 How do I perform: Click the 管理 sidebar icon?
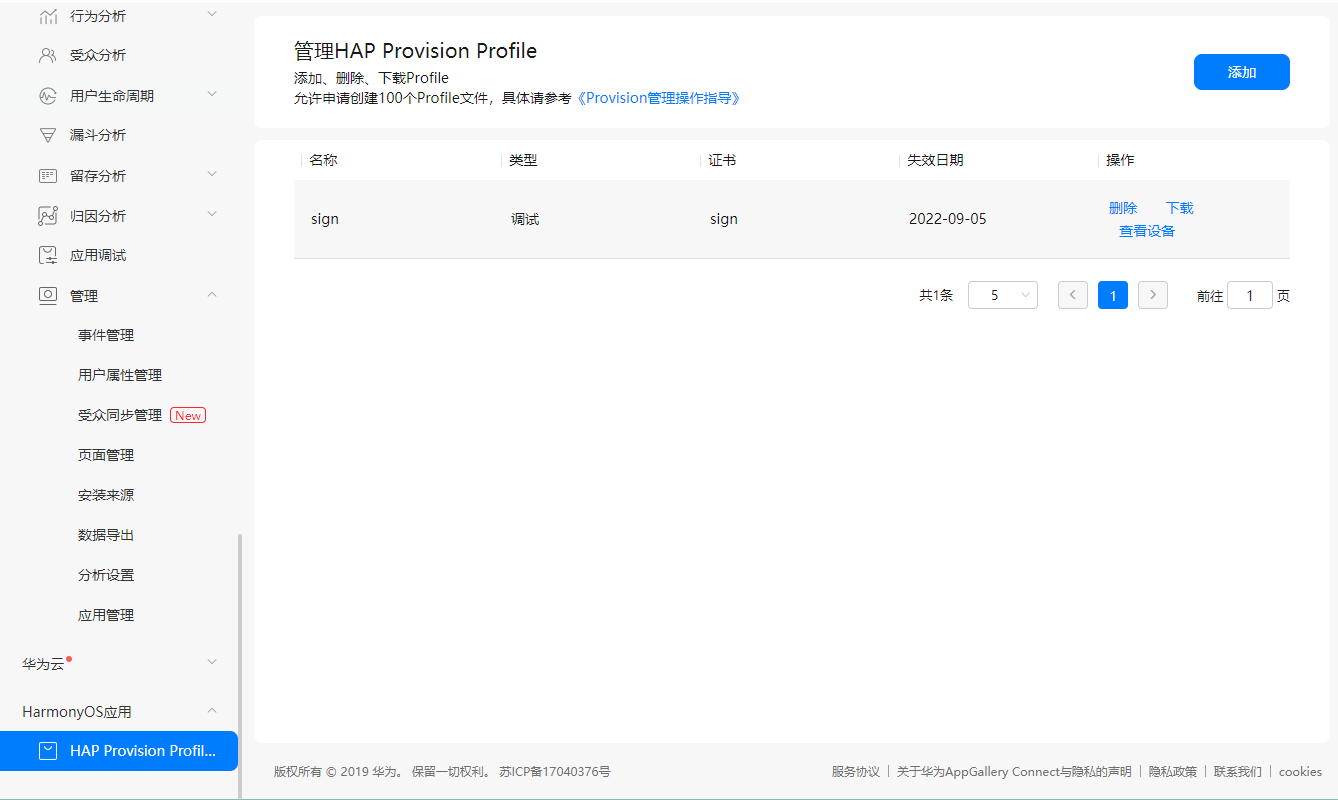tap(48, 295)
